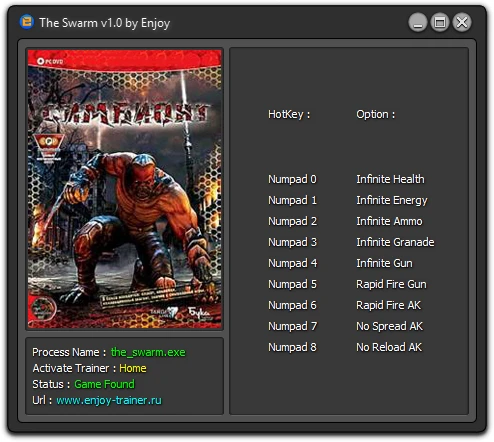Select the Infinite Health option

[390, 179]
